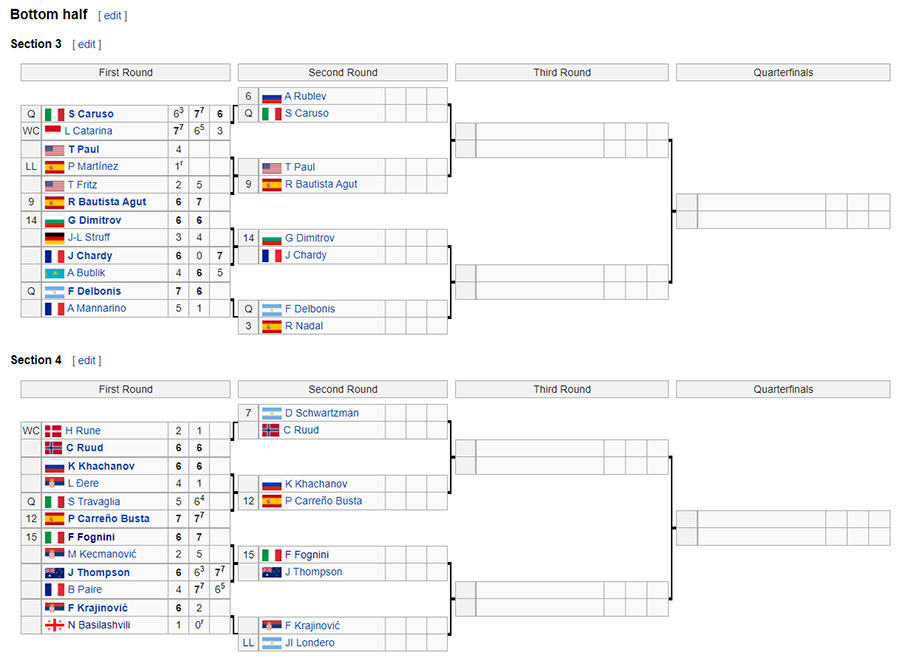Open S Travaglia player link
Image resolution: width=900 pixels, height=658 pixels.
pyautogui.click(x=94, y=502)
